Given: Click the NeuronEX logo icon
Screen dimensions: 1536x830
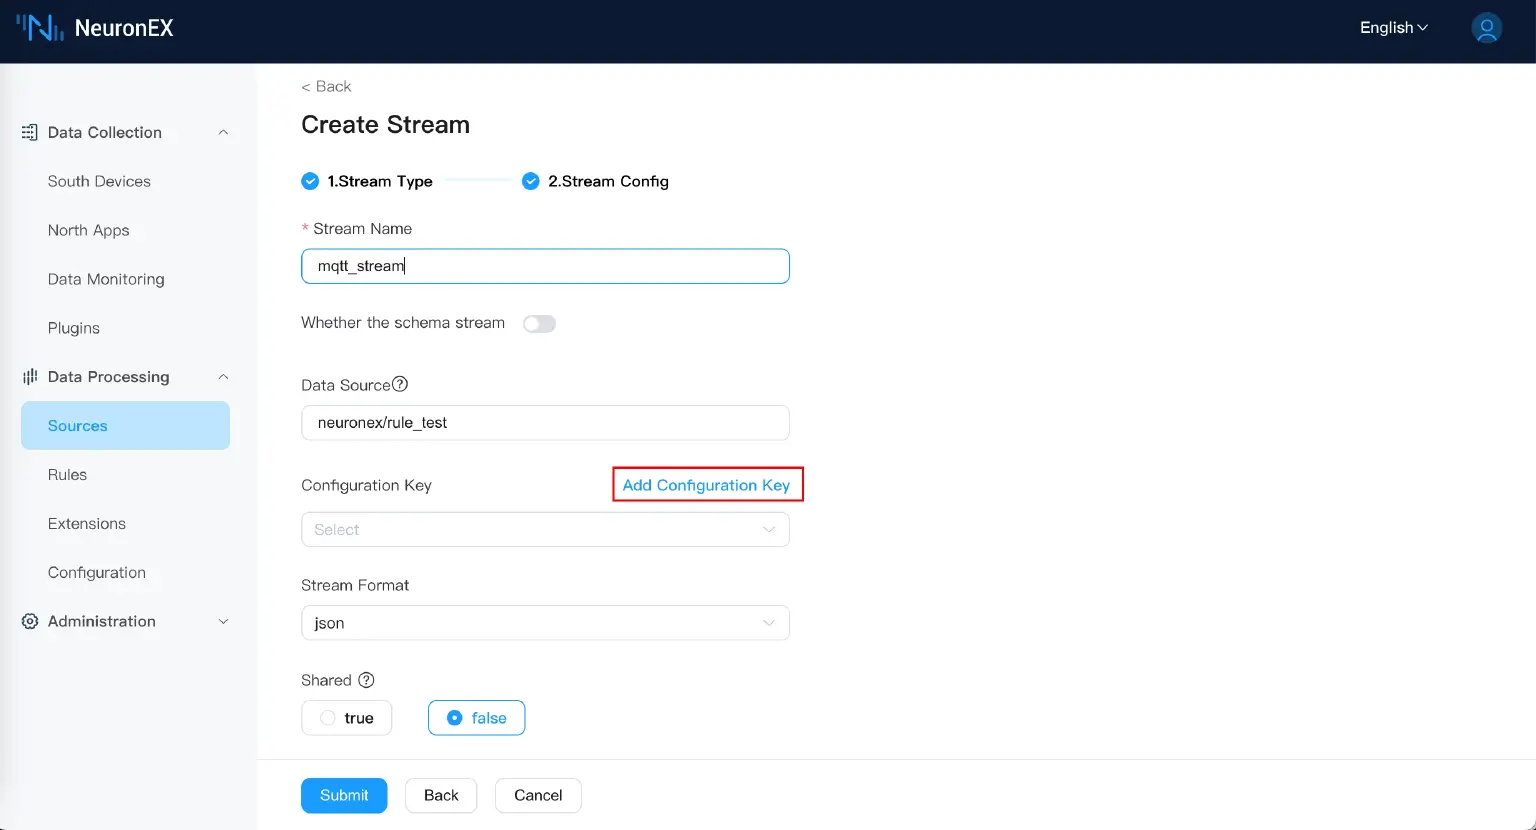Looking at the screenshot, I should [x=38, y=28].
